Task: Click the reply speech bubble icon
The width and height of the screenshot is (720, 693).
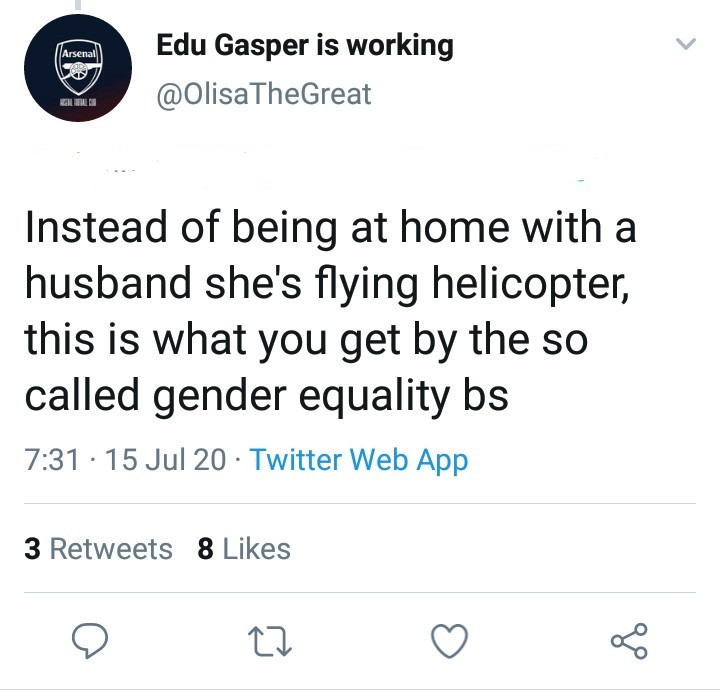Action: [91, 640]
